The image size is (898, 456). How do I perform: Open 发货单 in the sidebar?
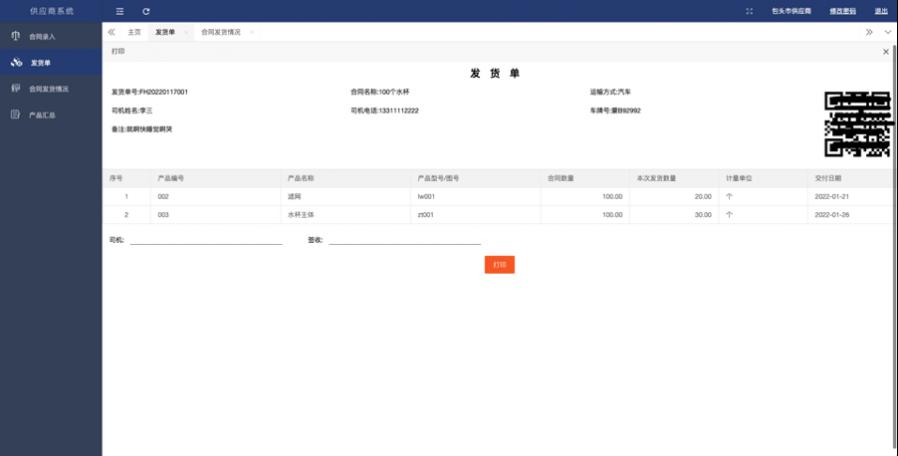[51, 62]
